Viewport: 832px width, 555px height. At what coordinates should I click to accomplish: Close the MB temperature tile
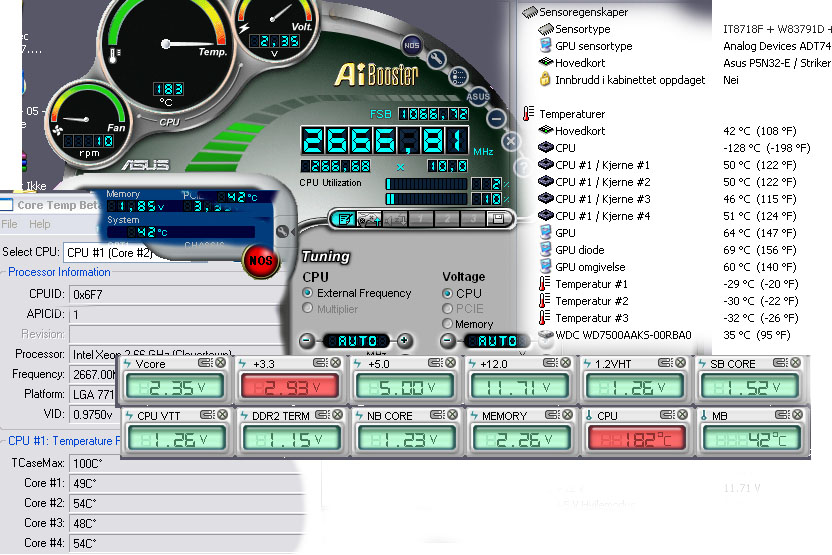pos(797,414)
